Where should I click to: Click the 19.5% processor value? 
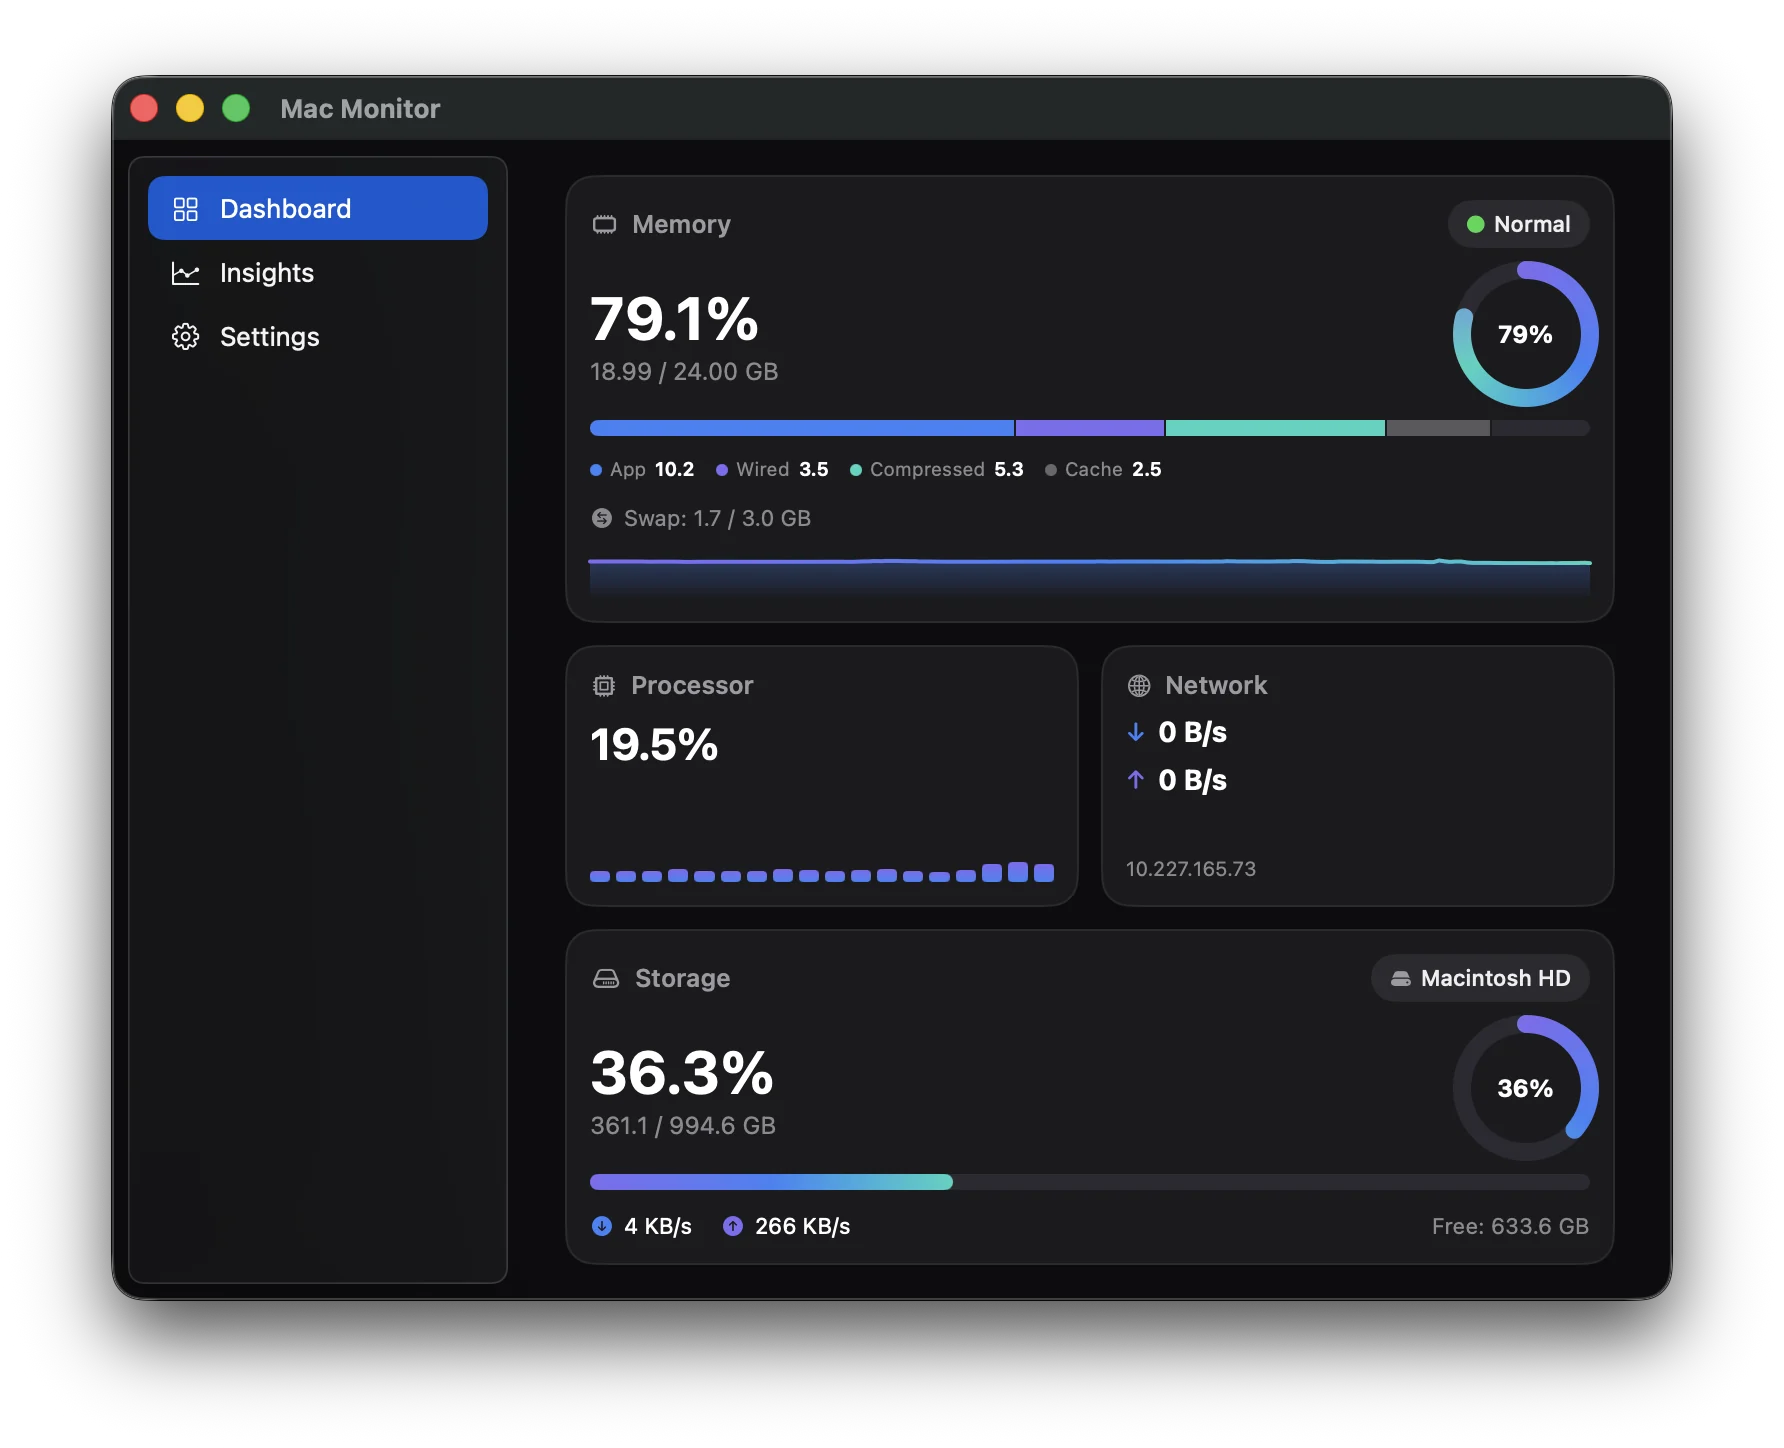pyautogui.click(x=654, y=745)
